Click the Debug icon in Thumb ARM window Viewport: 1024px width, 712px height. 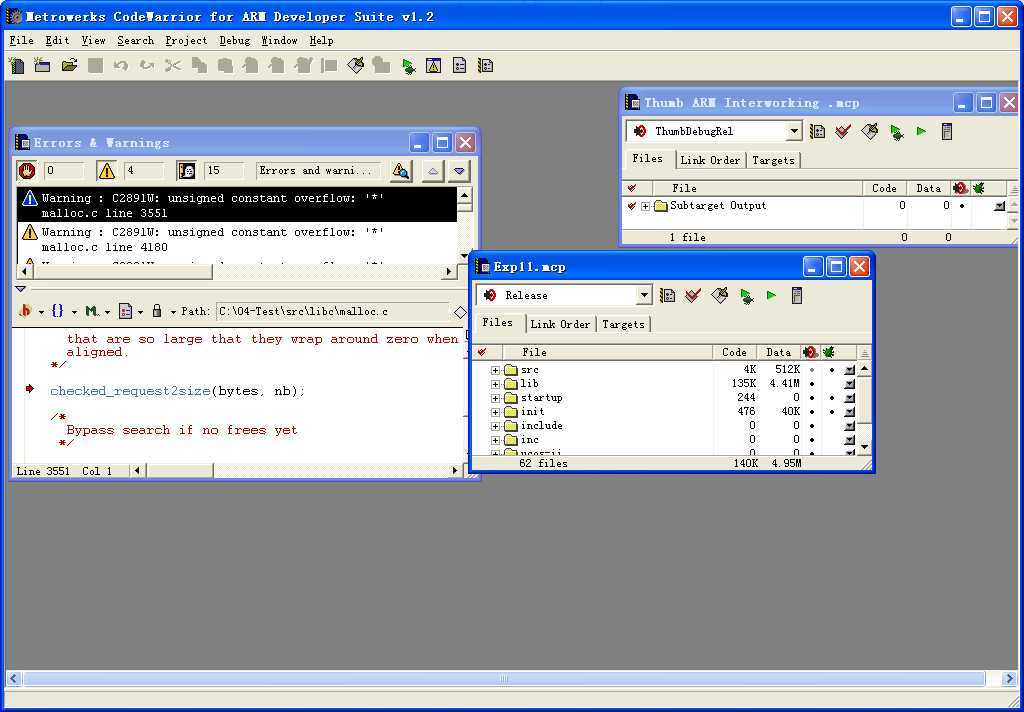[x=897, y=132]
